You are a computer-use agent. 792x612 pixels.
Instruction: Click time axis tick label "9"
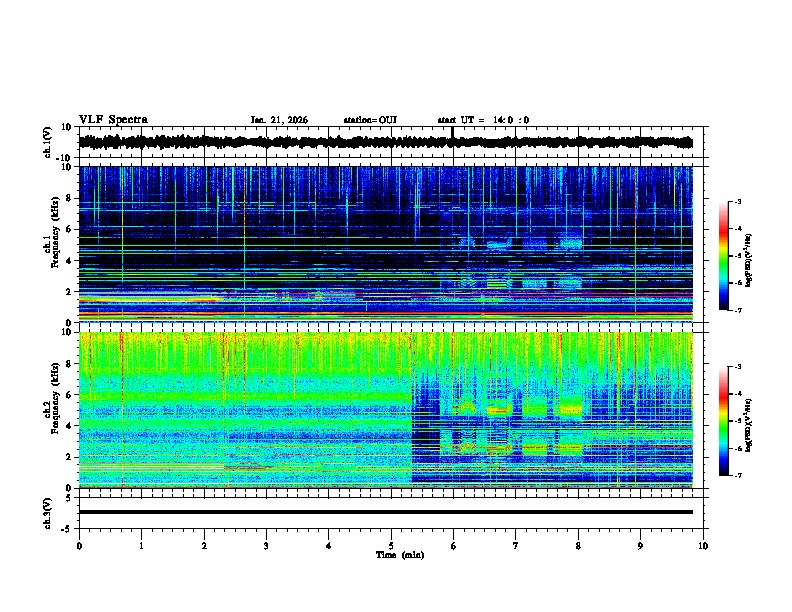tap(640, 546)
